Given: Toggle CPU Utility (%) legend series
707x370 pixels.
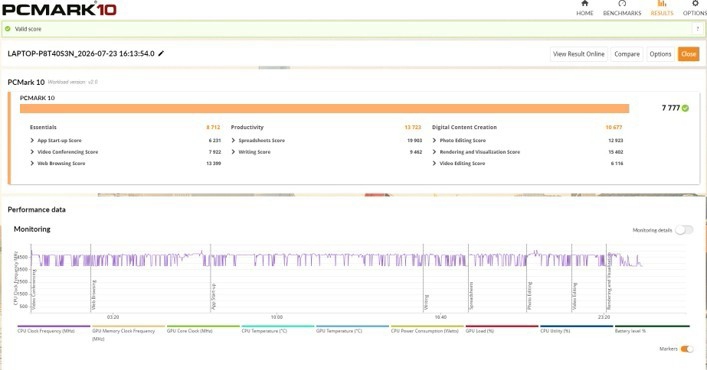Looking at the screenshot, I should click(576, 329).
